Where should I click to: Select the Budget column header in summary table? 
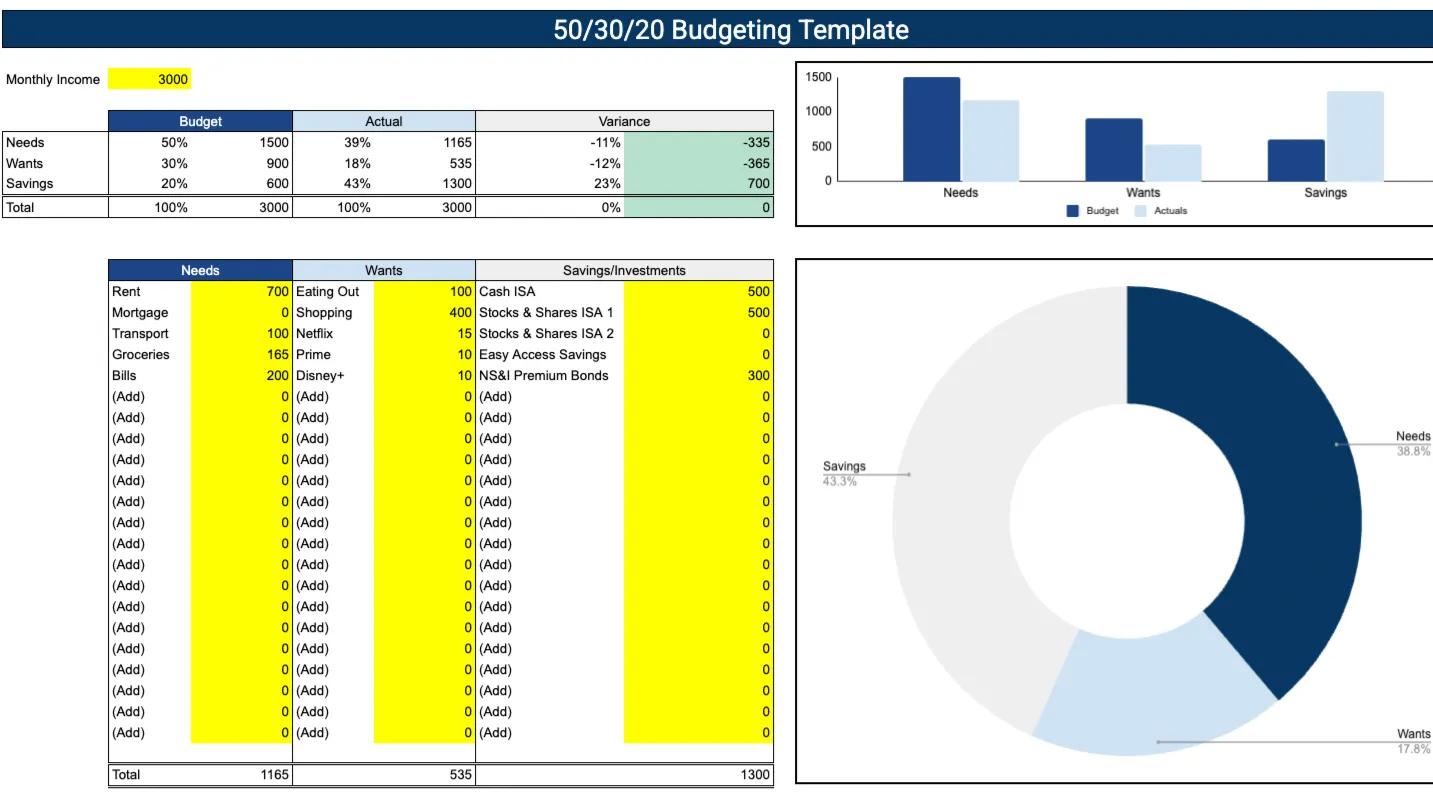[200, 121]
